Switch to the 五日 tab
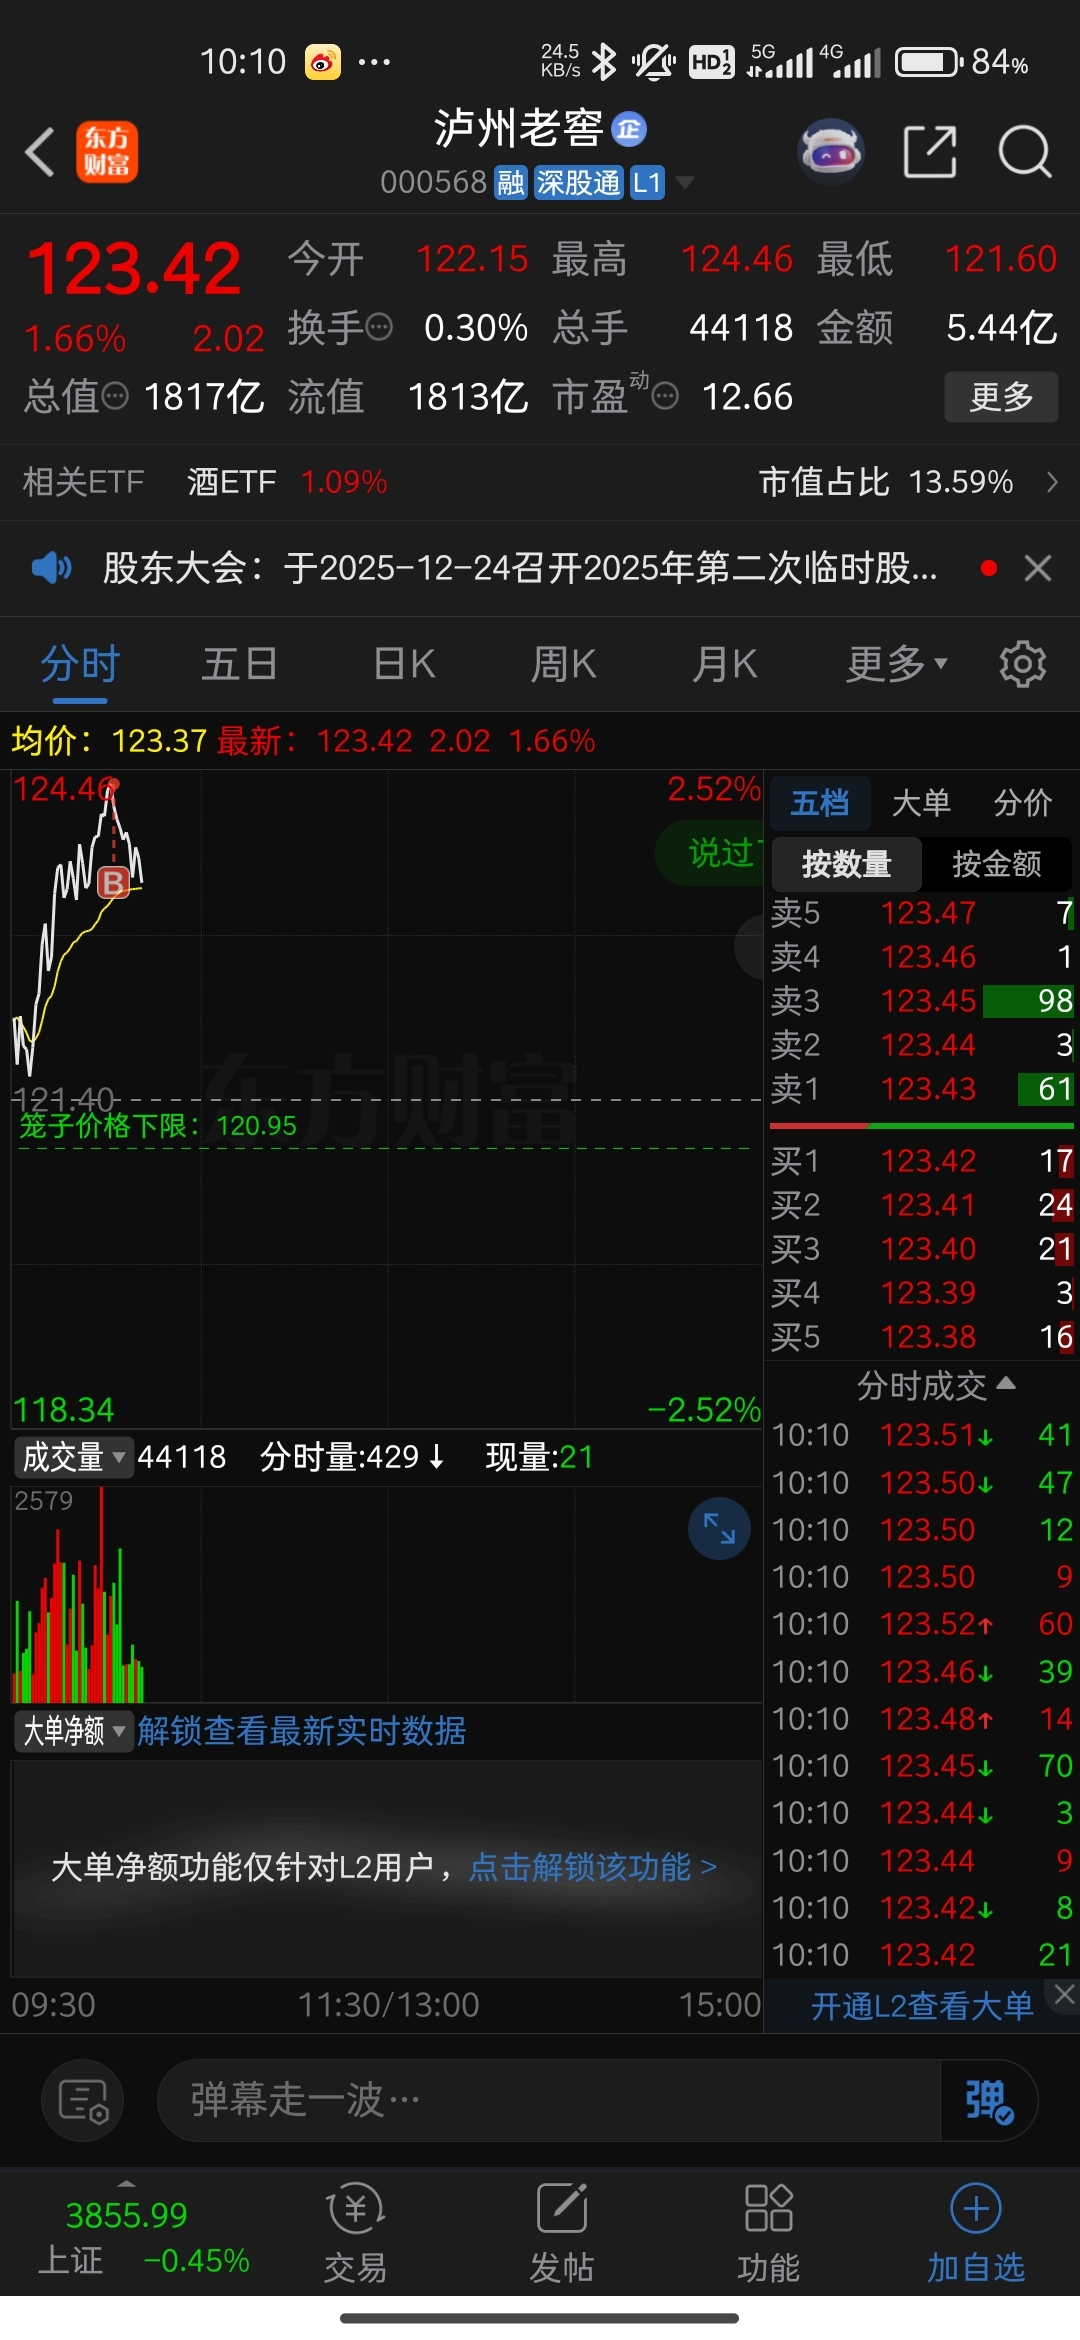This screenshot has height=2340, width=1080. (x=240, y=664)
